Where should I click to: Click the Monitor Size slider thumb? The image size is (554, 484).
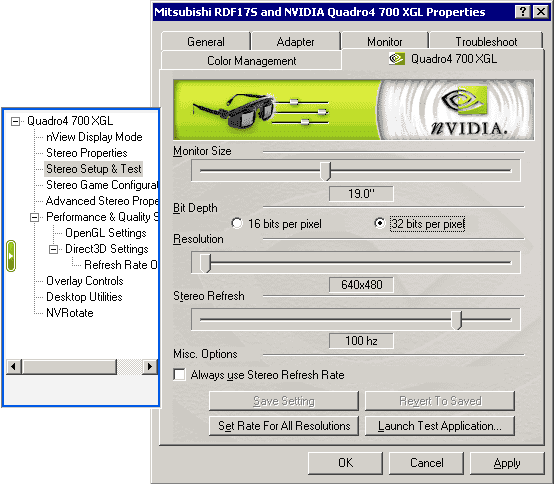click(325, 171)
